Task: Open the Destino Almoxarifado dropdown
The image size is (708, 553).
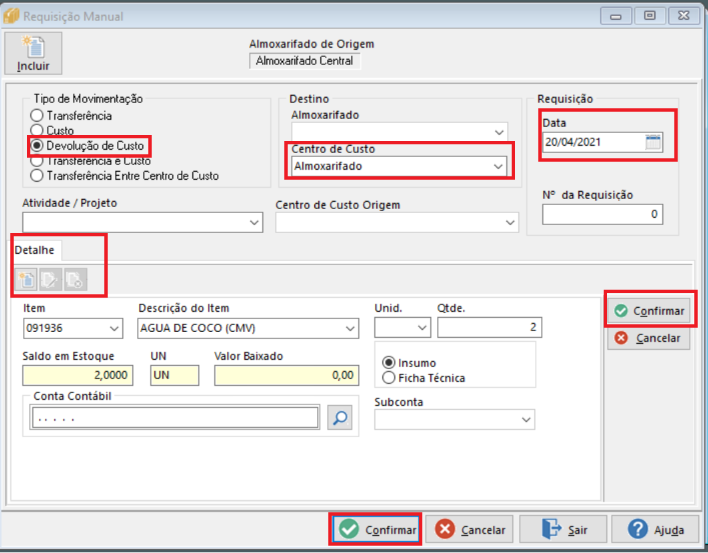Action: 499,132
